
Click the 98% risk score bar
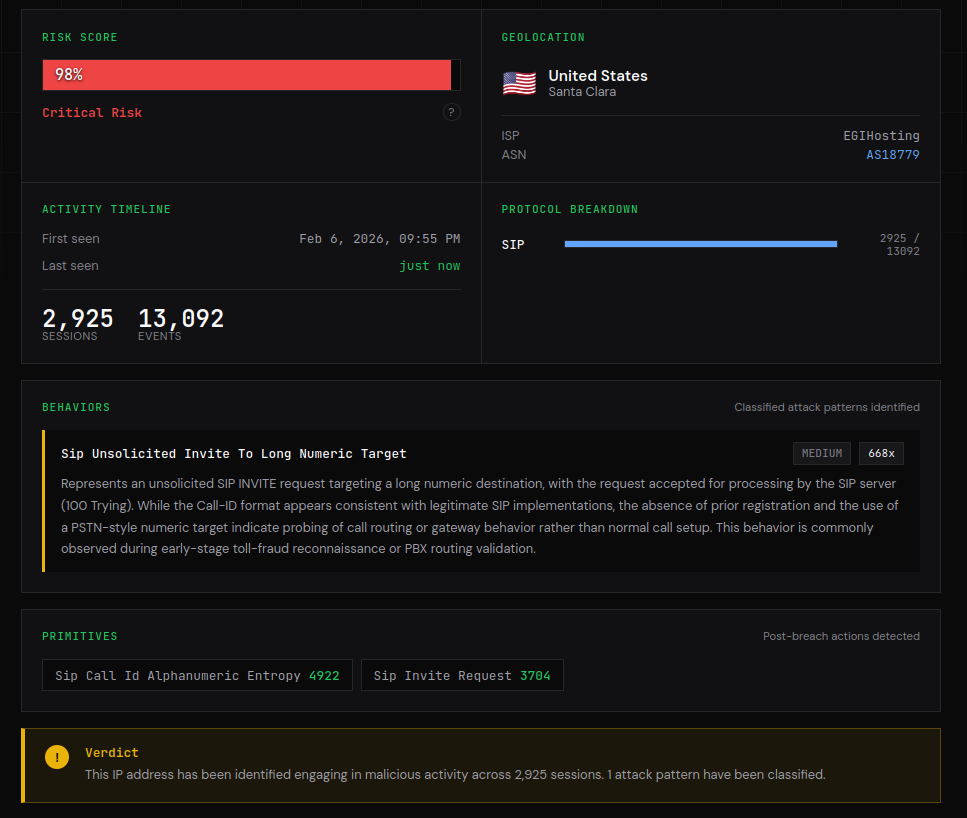(247, 74)
